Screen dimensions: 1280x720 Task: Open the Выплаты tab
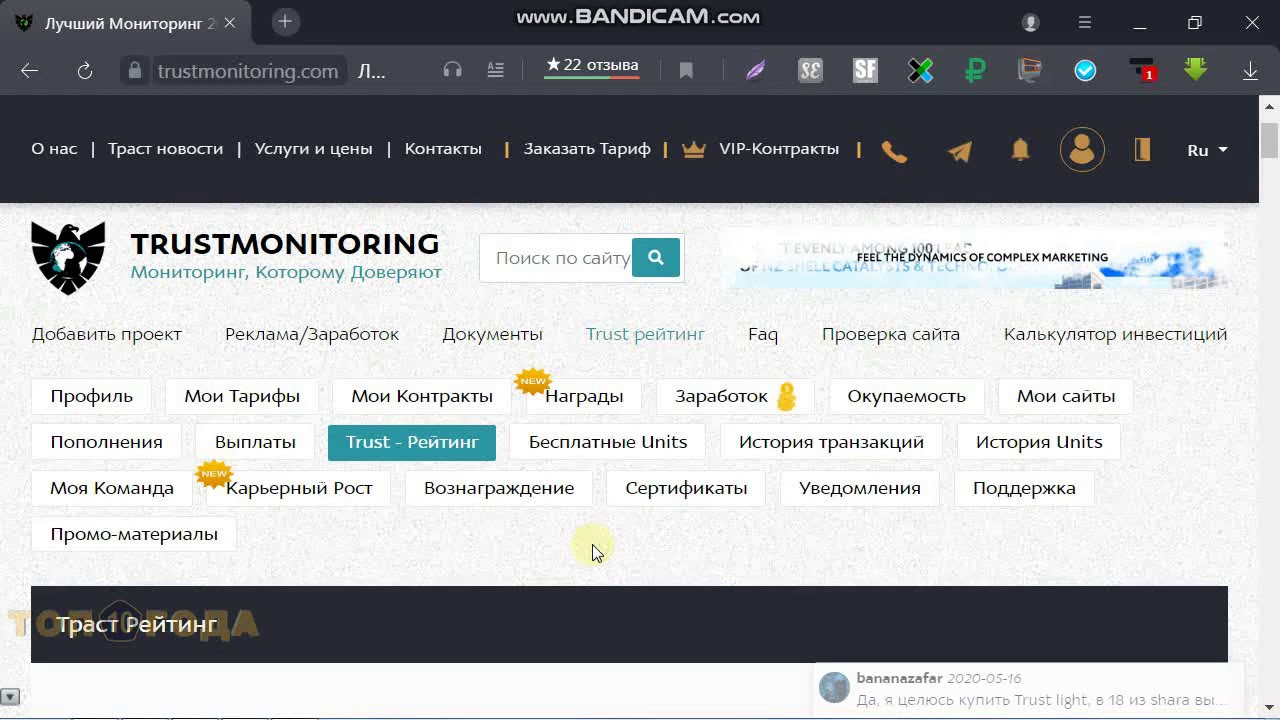pyautogui.click(x=255, y=442)
